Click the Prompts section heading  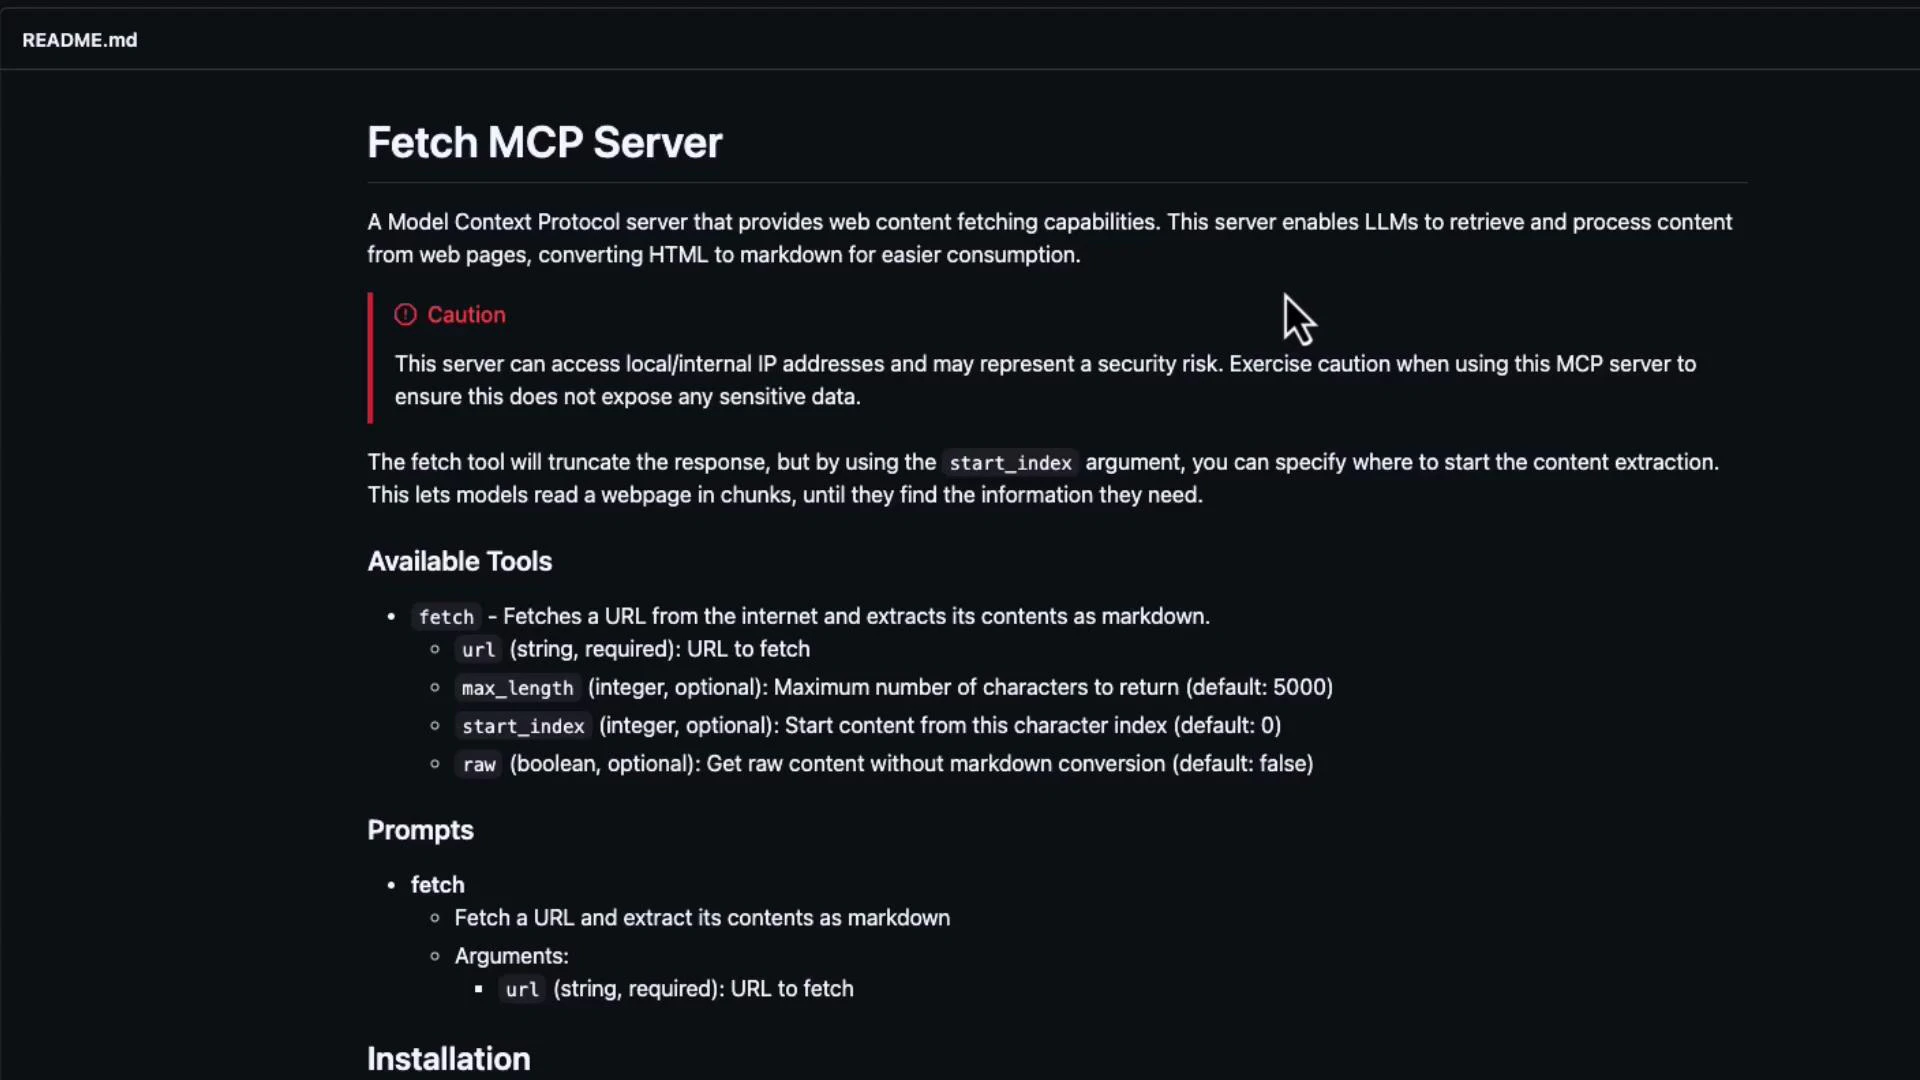pos(420,830)
